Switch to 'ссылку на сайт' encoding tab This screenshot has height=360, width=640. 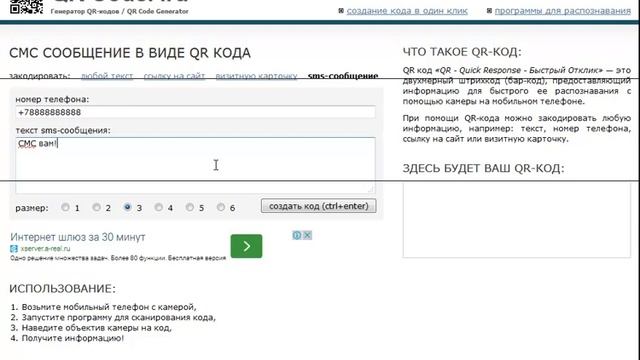click(x=174, y=76)
